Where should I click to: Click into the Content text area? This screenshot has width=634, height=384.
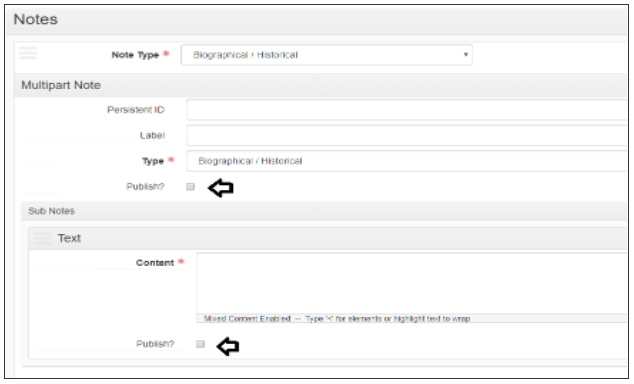pos(412,283)
